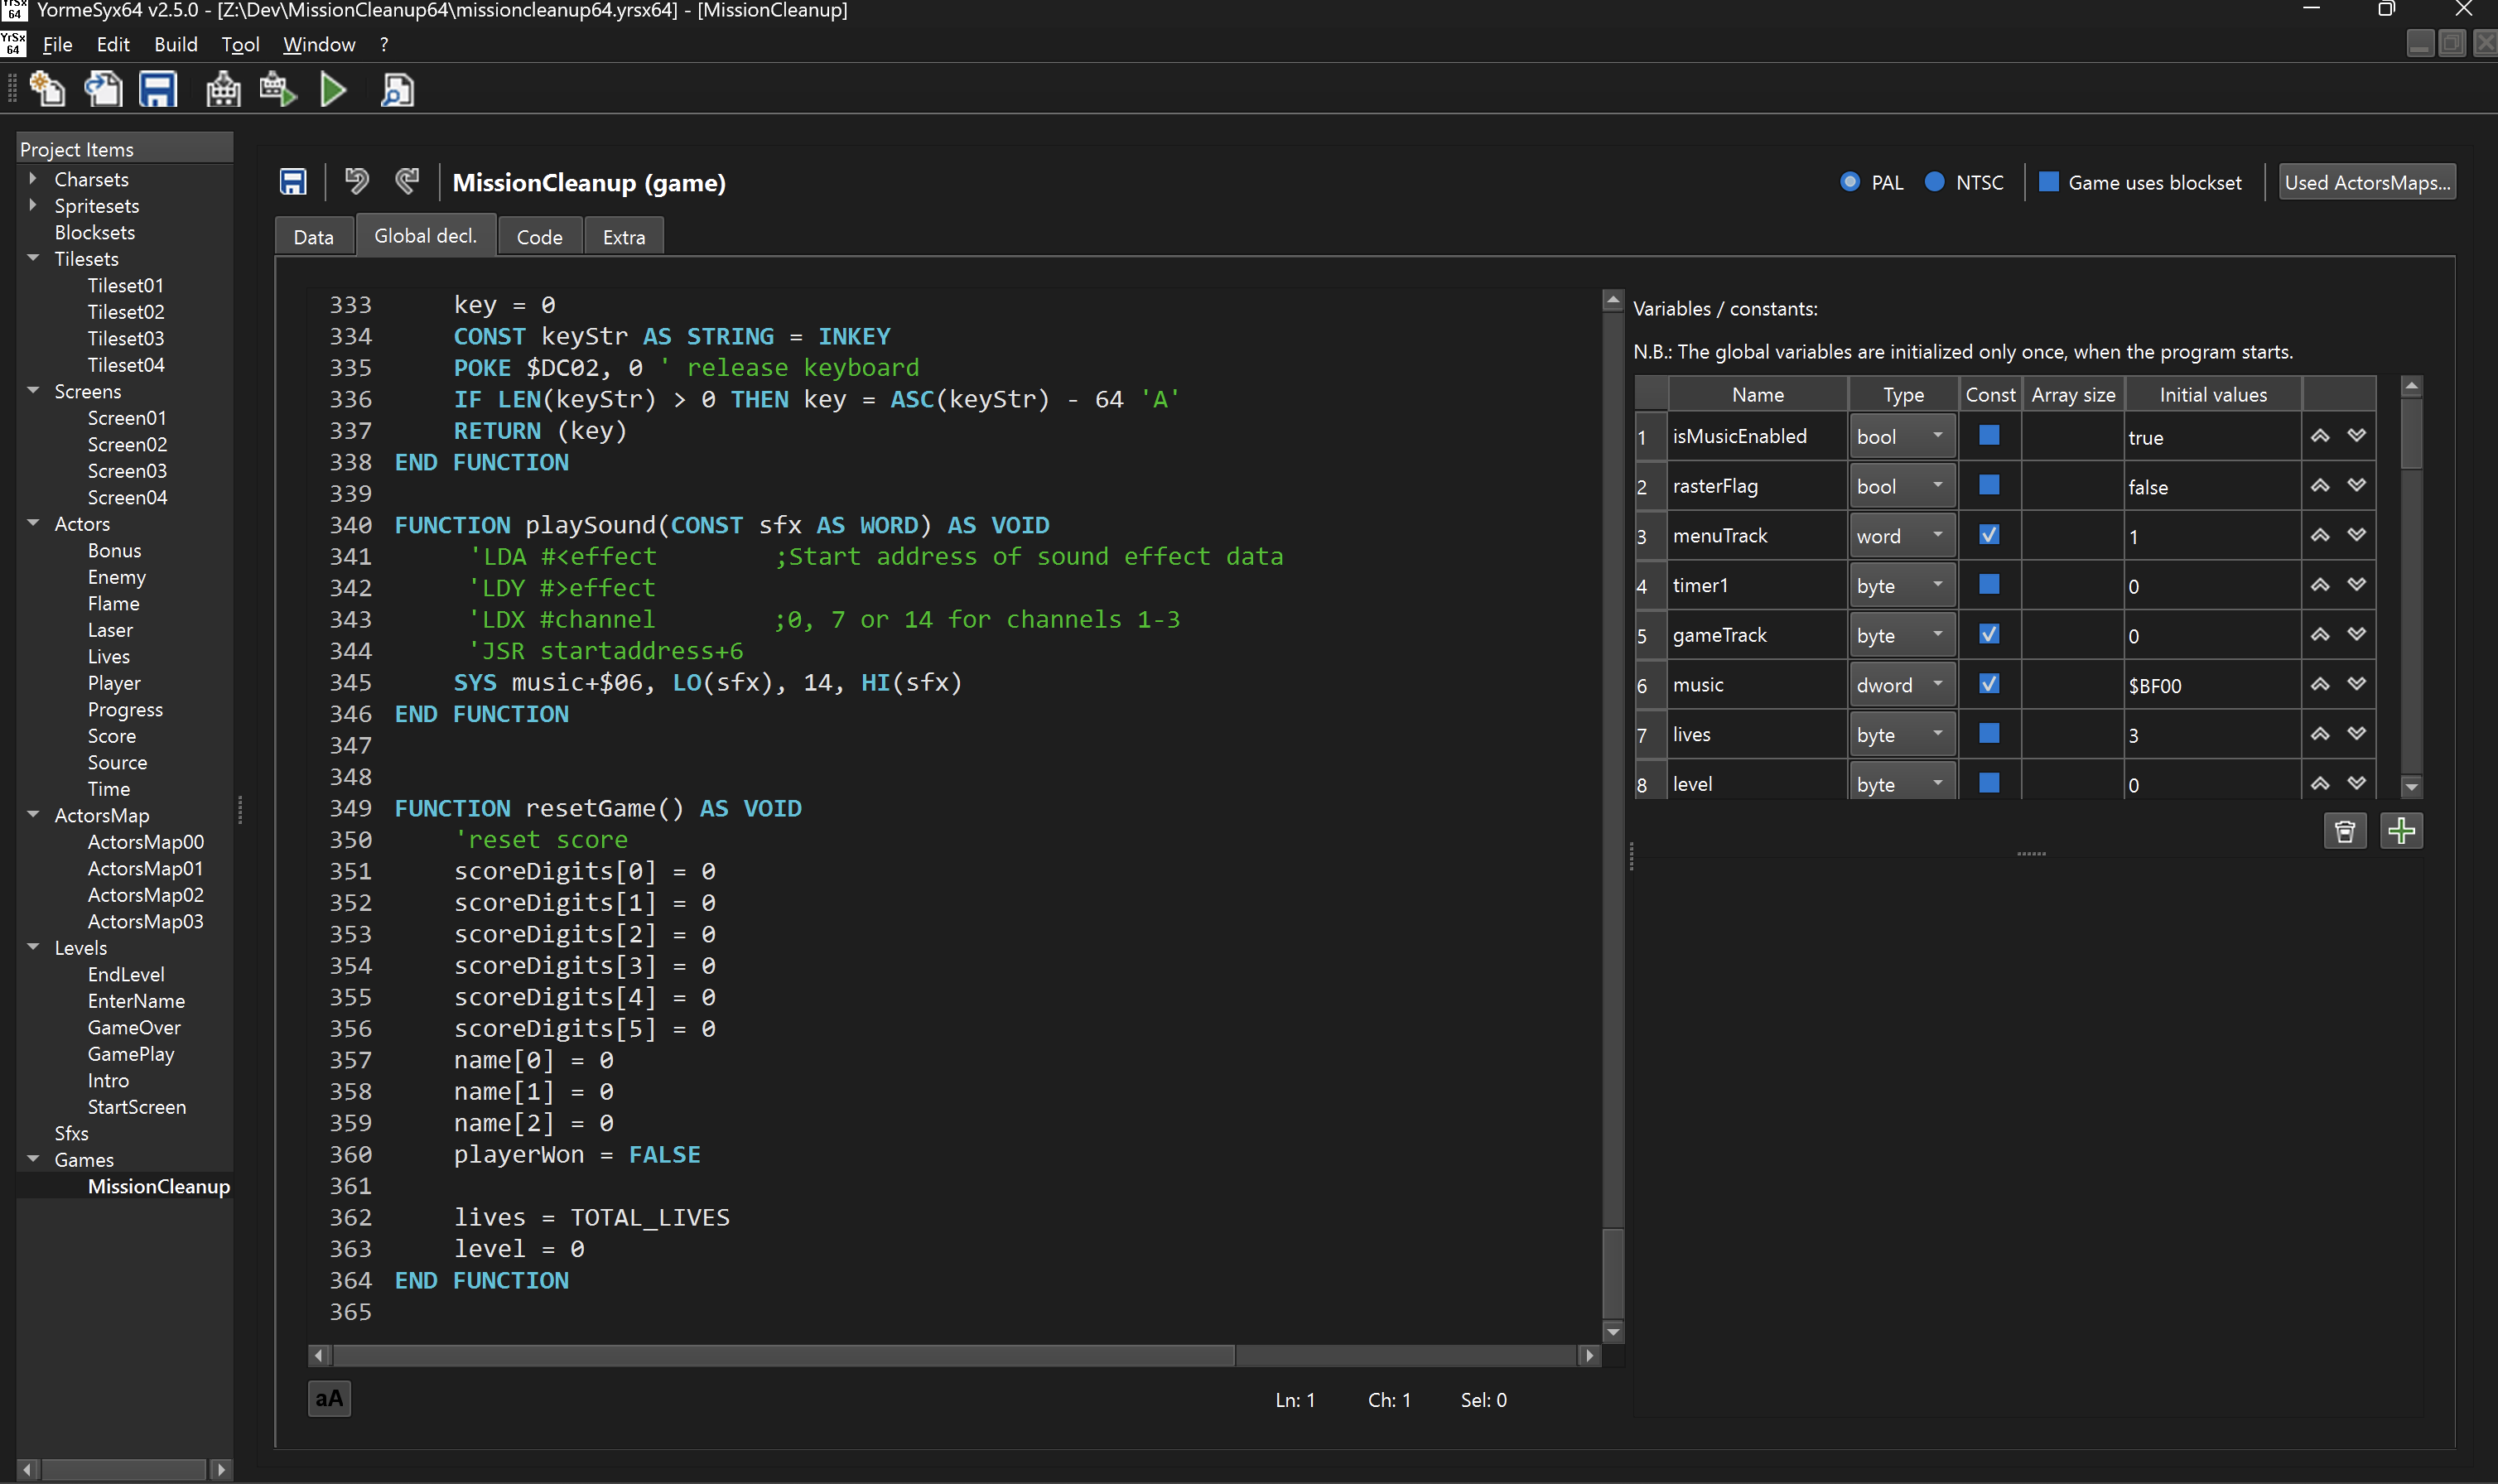
Task: Click the code editor horizontal scrollbar
Action: (784, 1356)
